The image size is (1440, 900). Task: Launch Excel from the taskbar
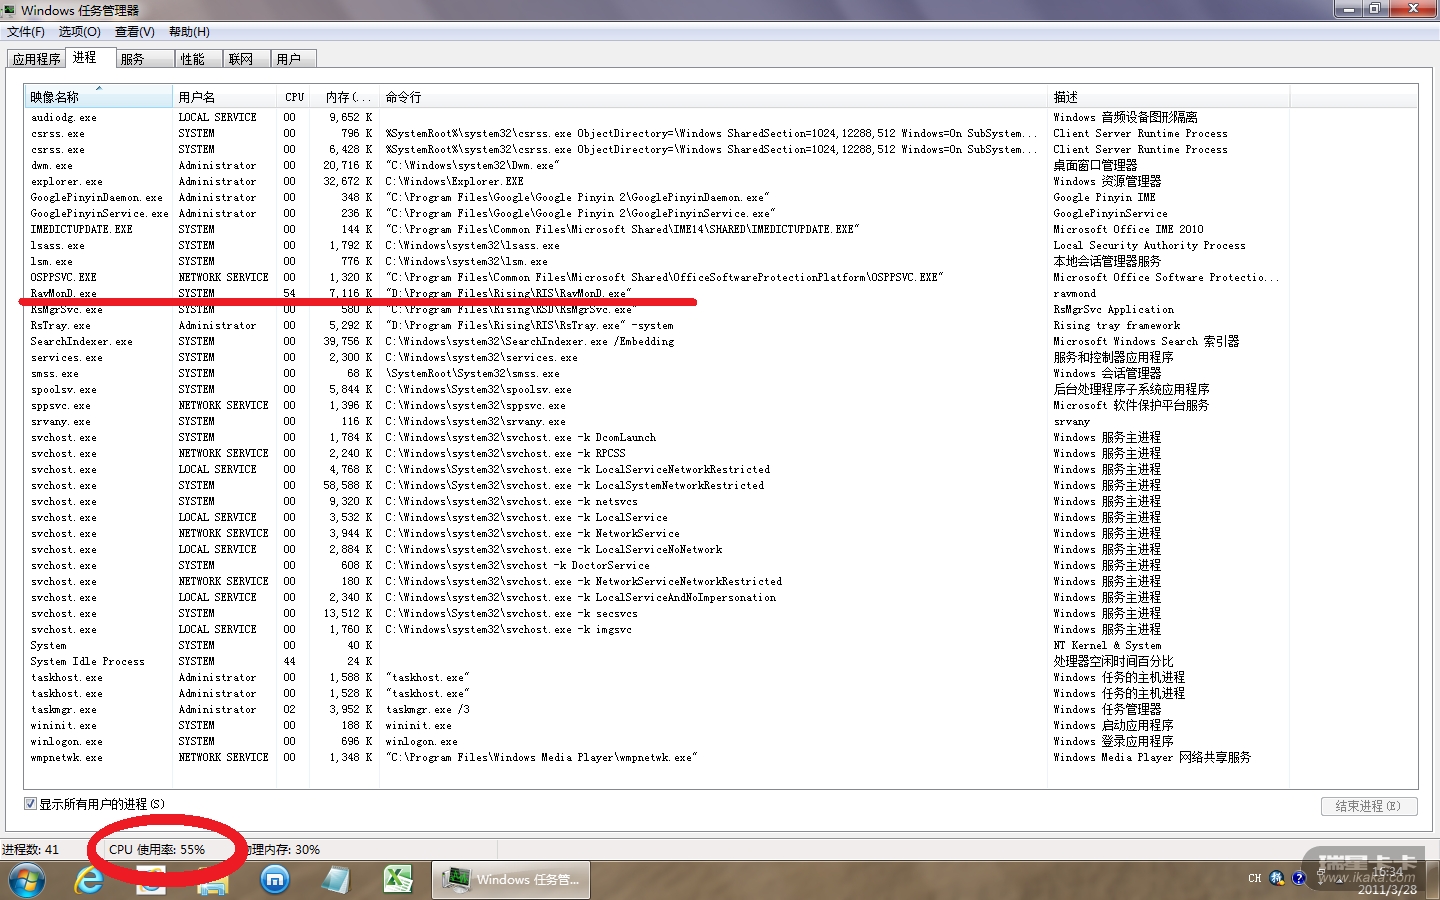coord(398,880)
